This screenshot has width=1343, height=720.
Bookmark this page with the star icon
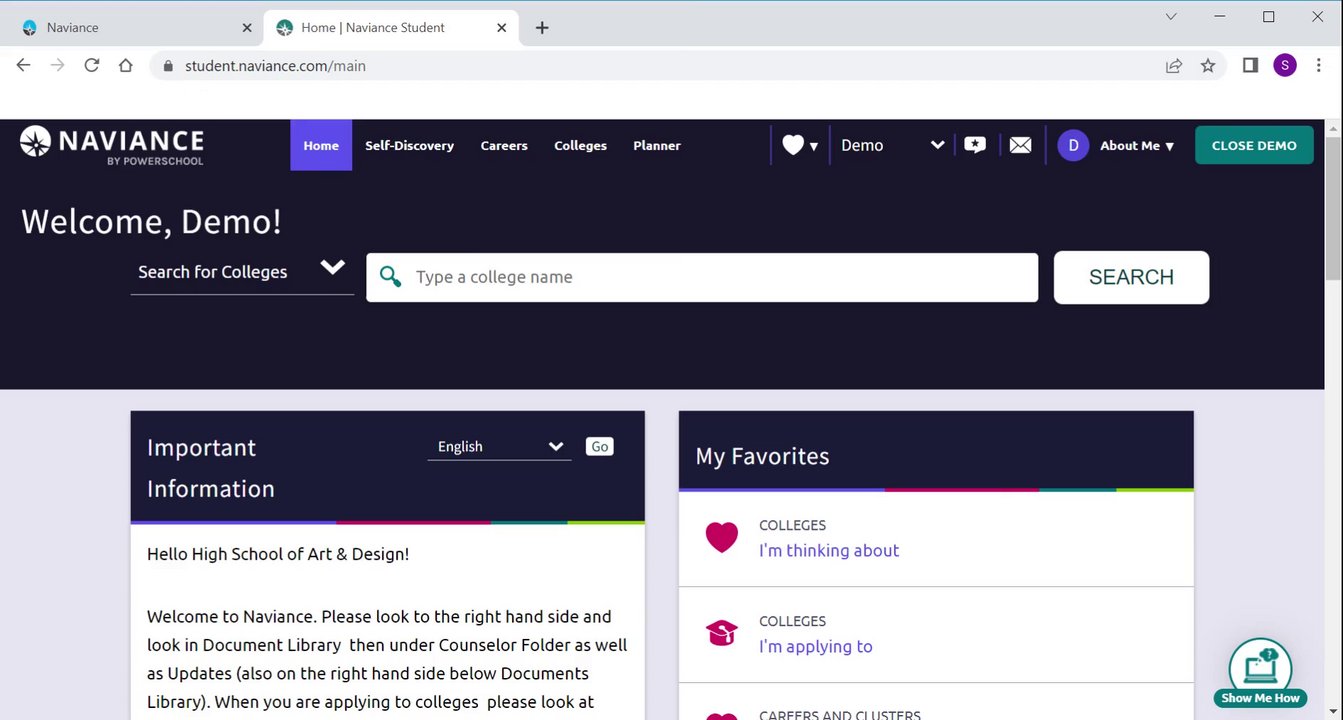coord(1208,65)
